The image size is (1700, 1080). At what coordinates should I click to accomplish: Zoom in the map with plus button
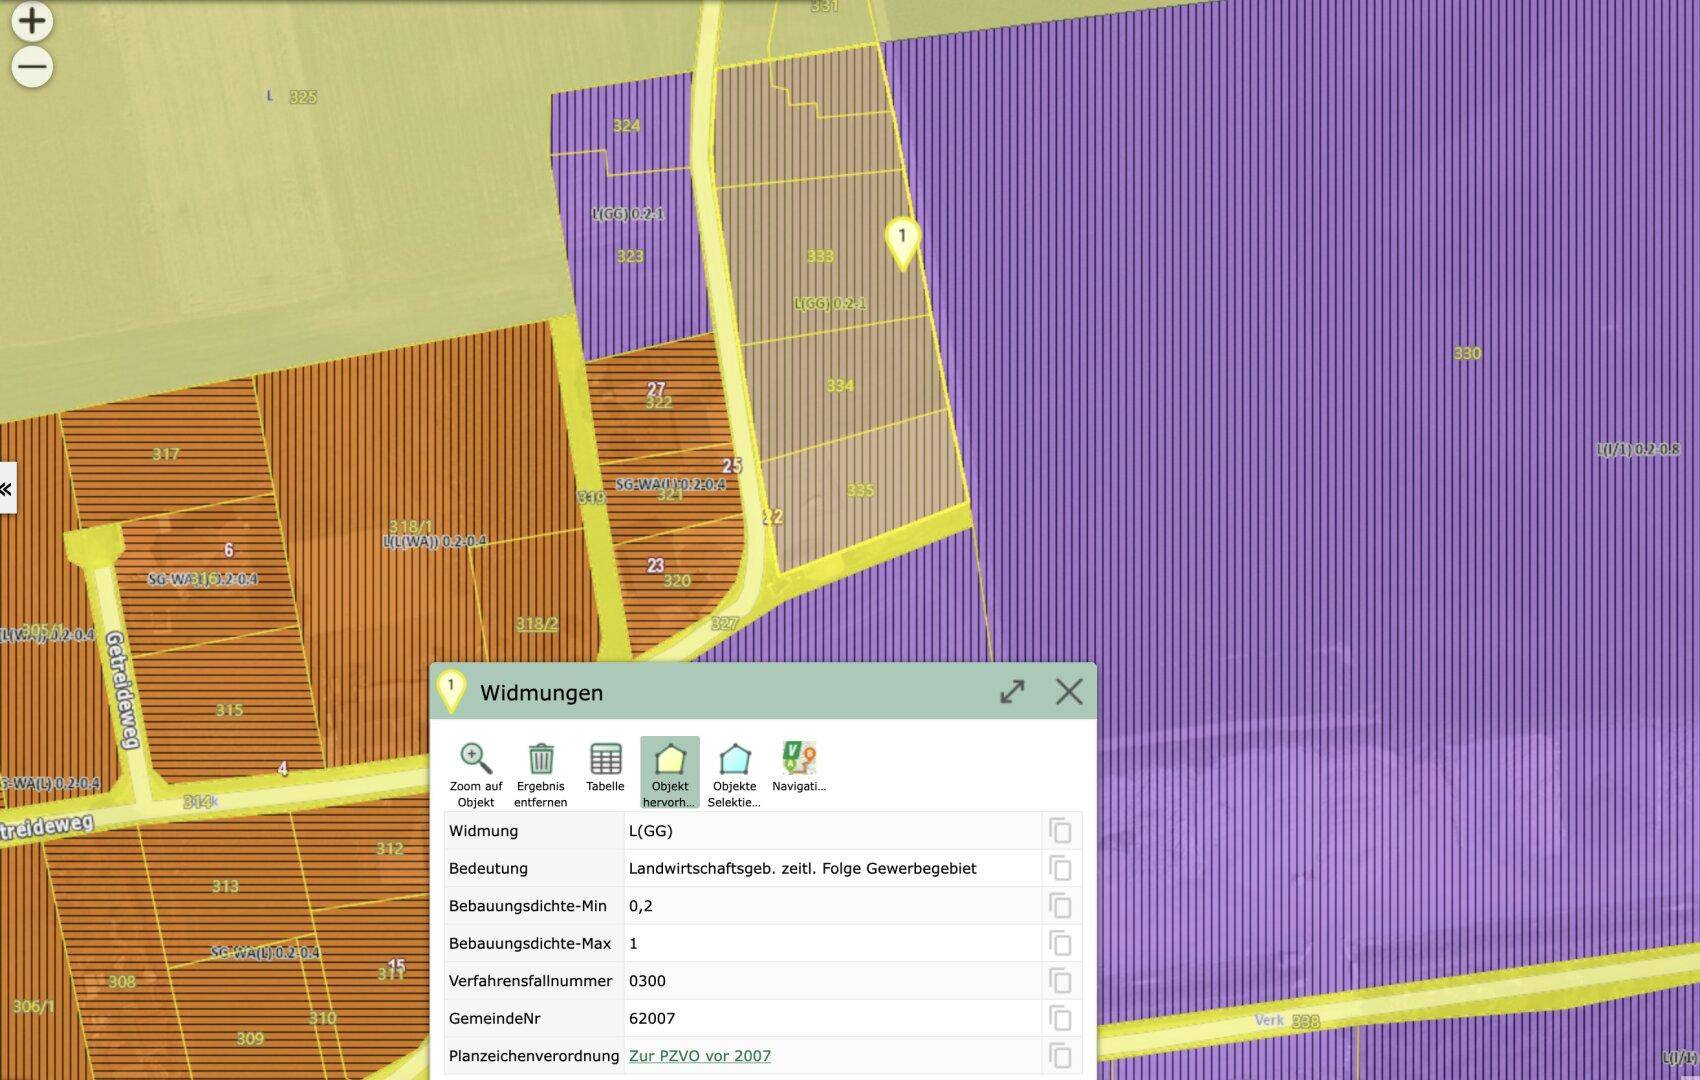point(32,20)
